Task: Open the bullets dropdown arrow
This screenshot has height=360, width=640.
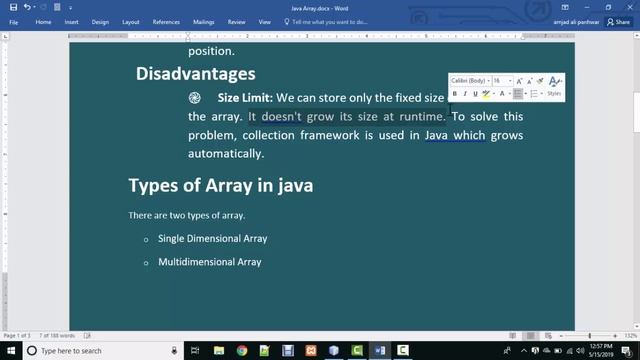Action: [x=526, y=94]
